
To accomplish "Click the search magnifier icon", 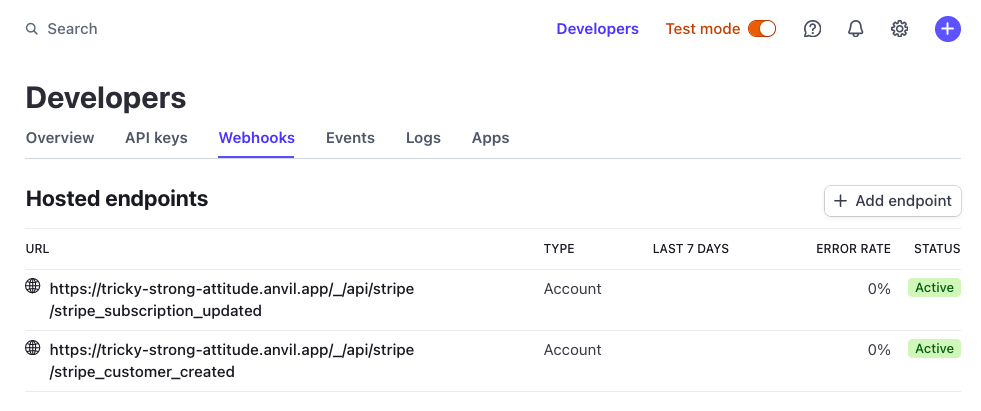I will tap(32, 29).
